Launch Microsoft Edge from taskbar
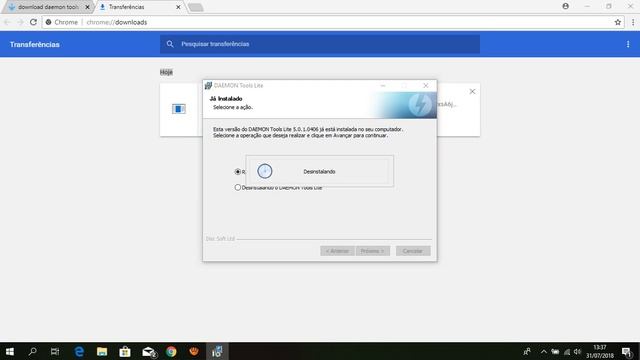 pyautogui.click(x=79, y=351)
